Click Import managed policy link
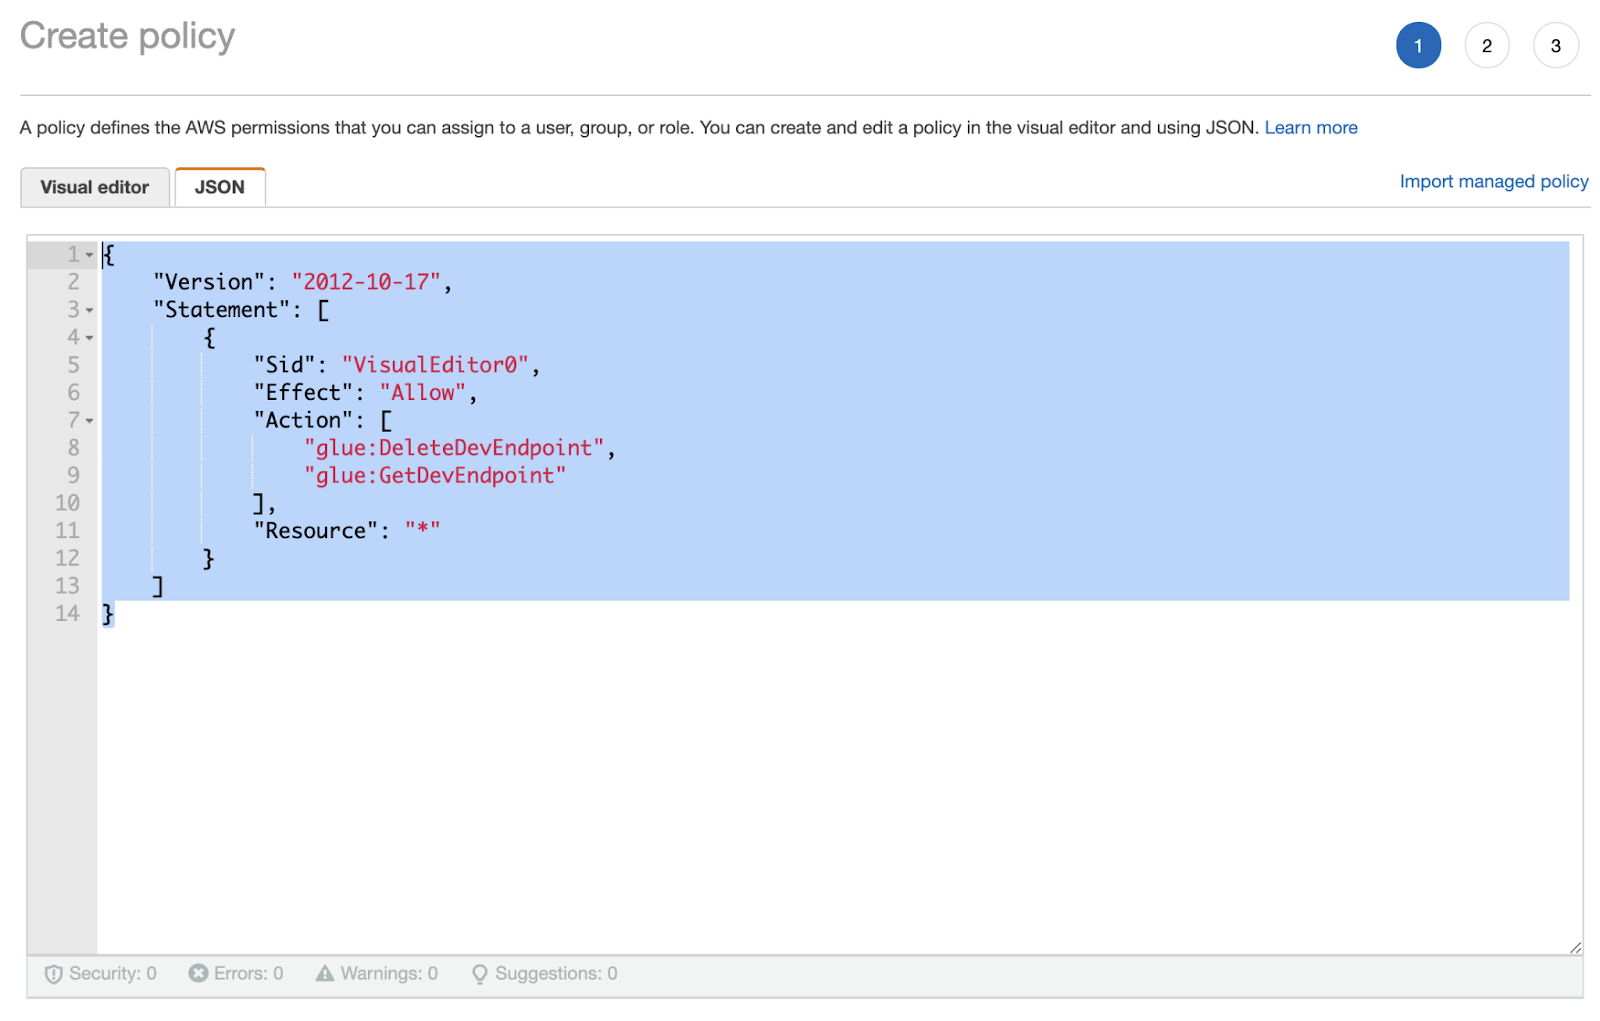The width and height of the screenshot is (1600, 1021). [1493, 181]
